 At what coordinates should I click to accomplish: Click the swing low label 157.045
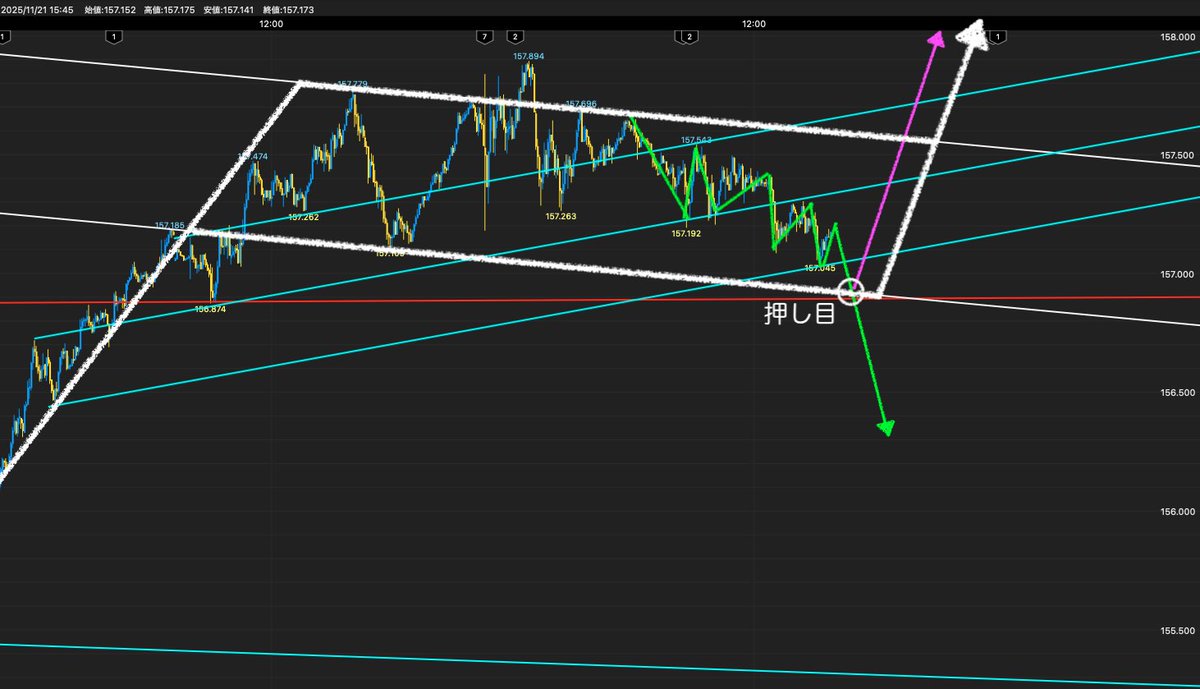coord(819,268)
